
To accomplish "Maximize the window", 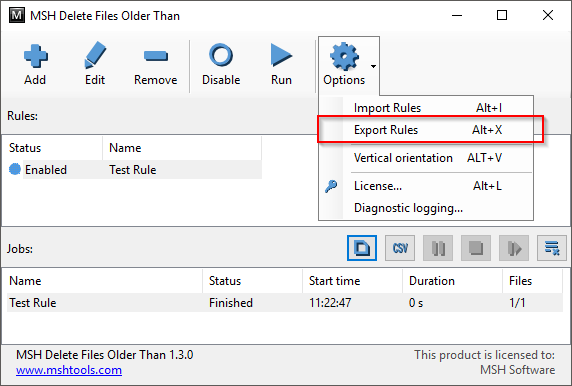I will 502,15.
